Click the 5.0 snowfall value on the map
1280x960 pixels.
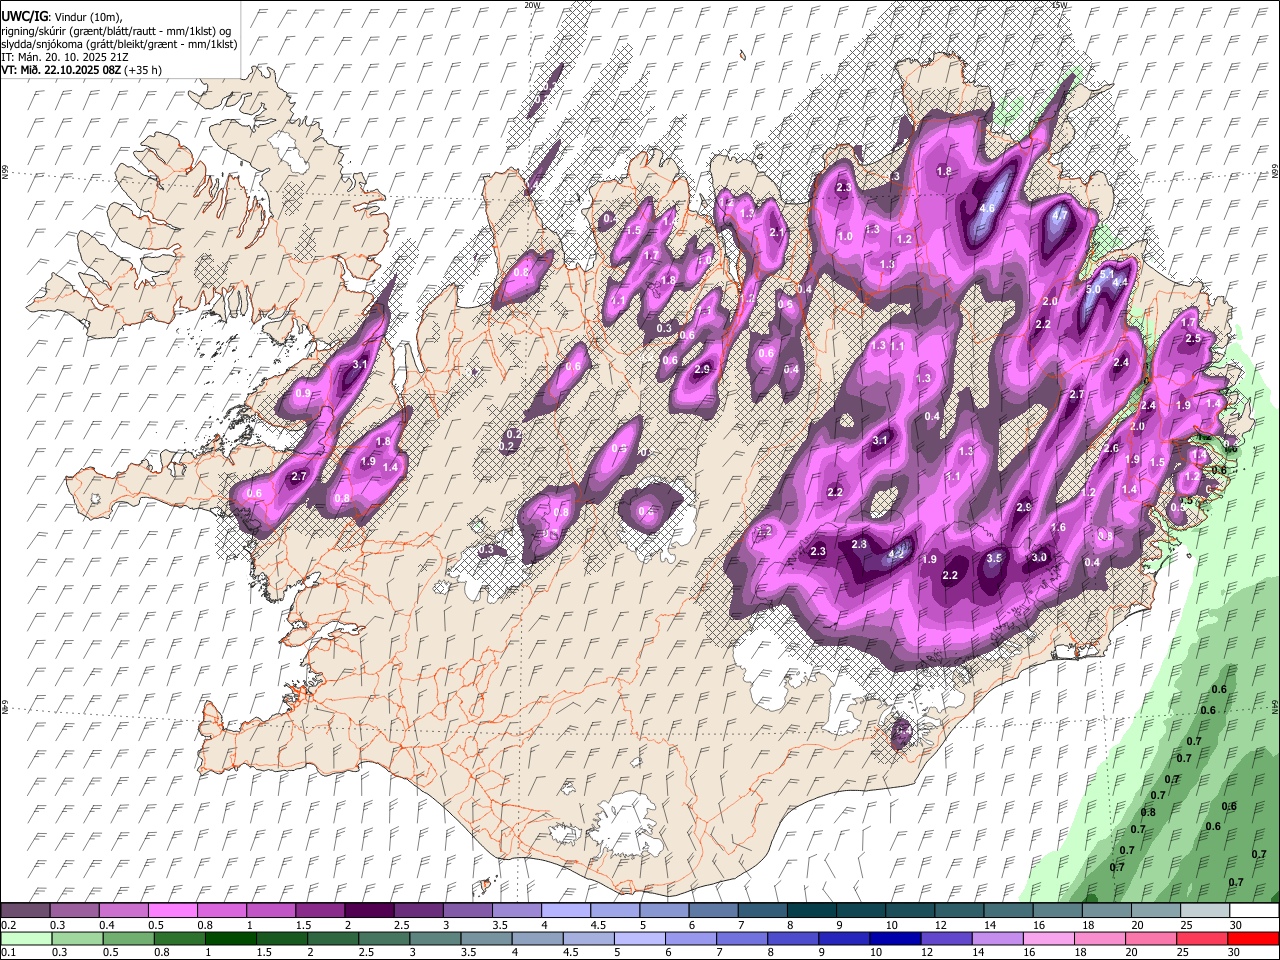pyautogui.click(x=1094, y=290)
